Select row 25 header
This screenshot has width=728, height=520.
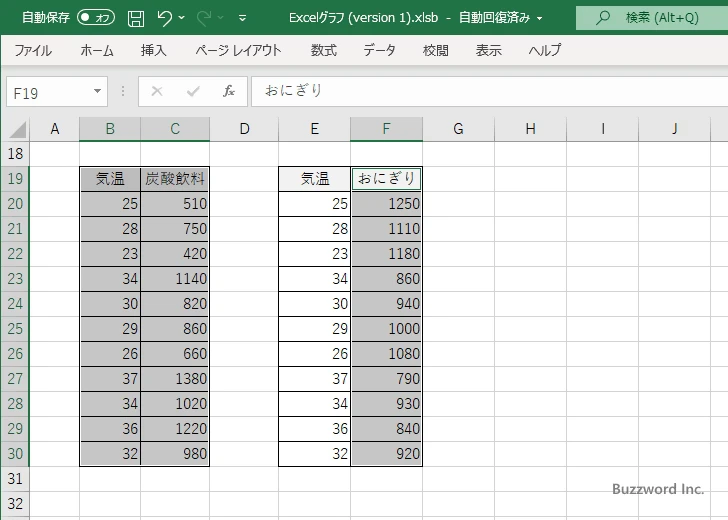(15, 329)
